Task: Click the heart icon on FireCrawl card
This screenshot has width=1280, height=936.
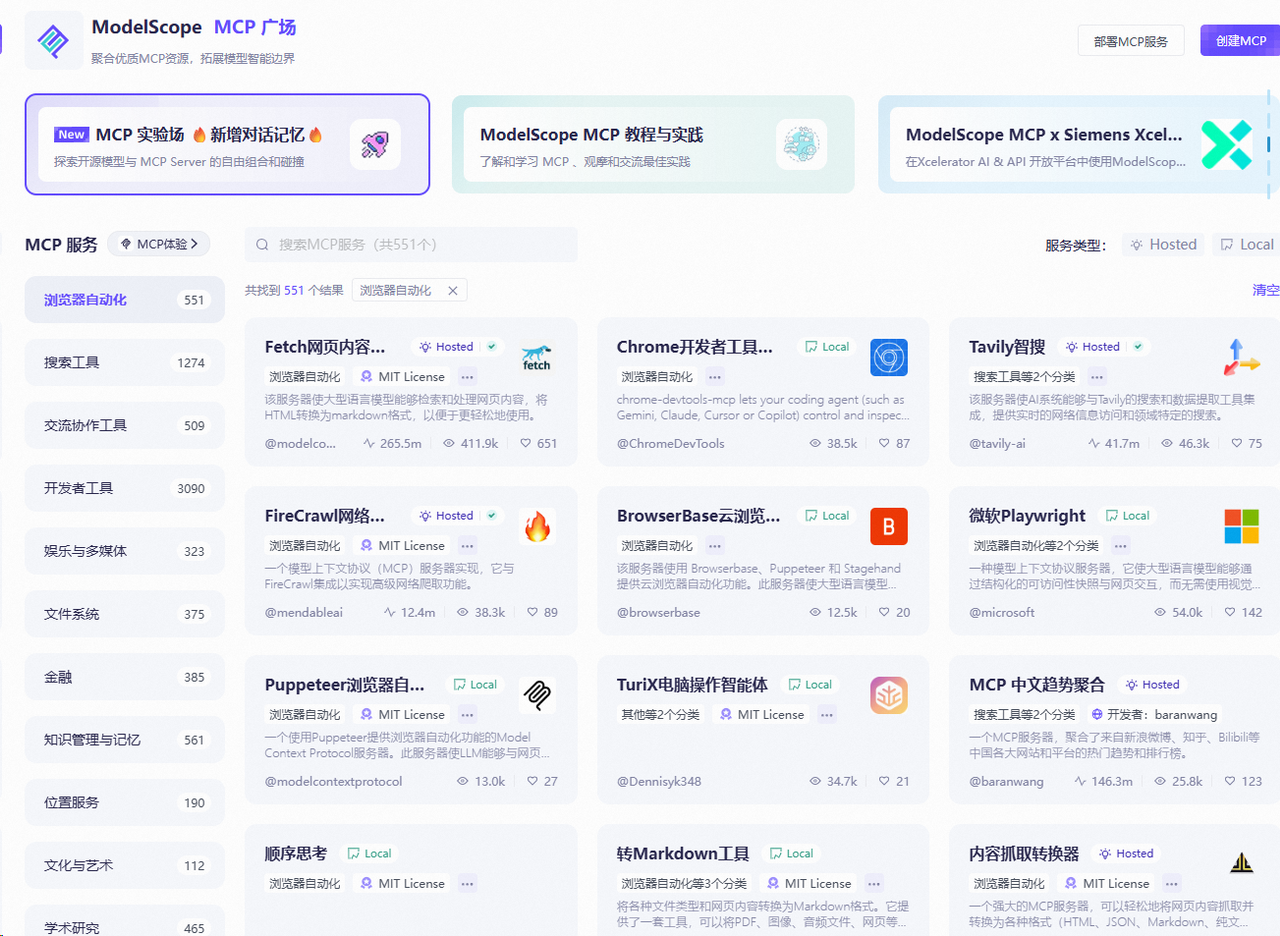Action: click(532, 612)
